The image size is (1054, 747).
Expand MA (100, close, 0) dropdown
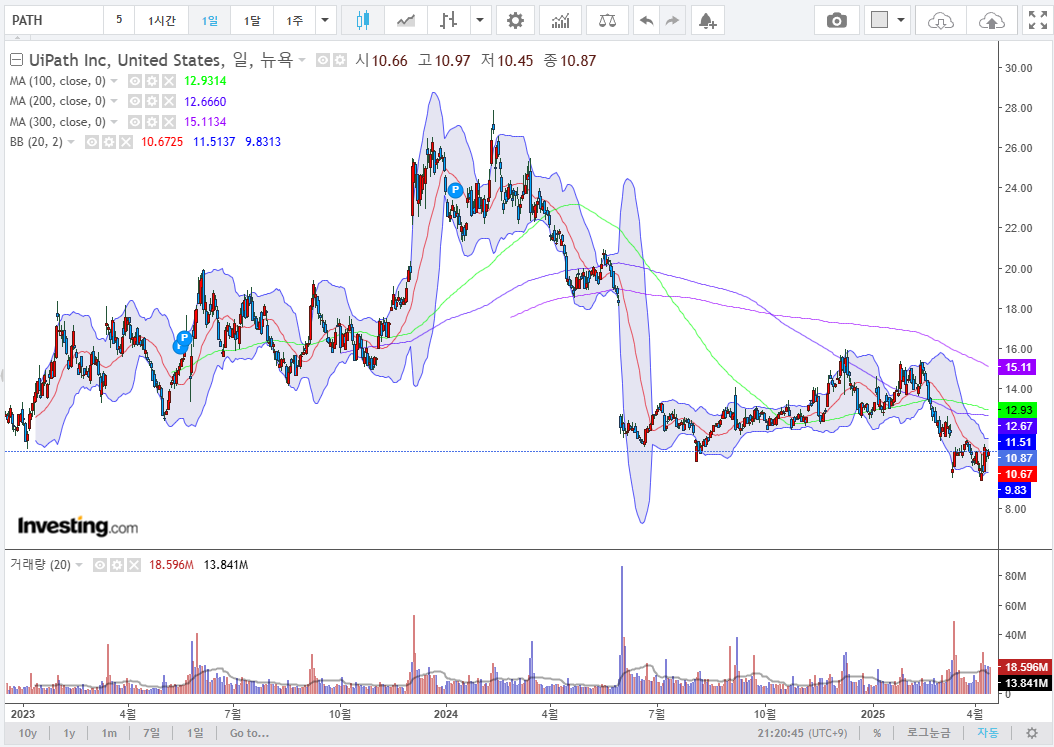coord(114,81)
